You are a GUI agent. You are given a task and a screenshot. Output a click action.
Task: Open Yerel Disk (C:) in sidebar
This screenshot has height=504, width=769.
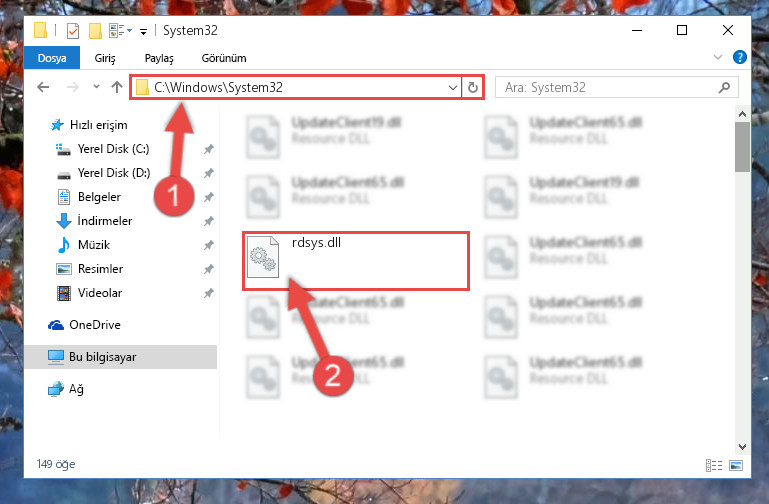pyautogui.click(x=113, y=149)
